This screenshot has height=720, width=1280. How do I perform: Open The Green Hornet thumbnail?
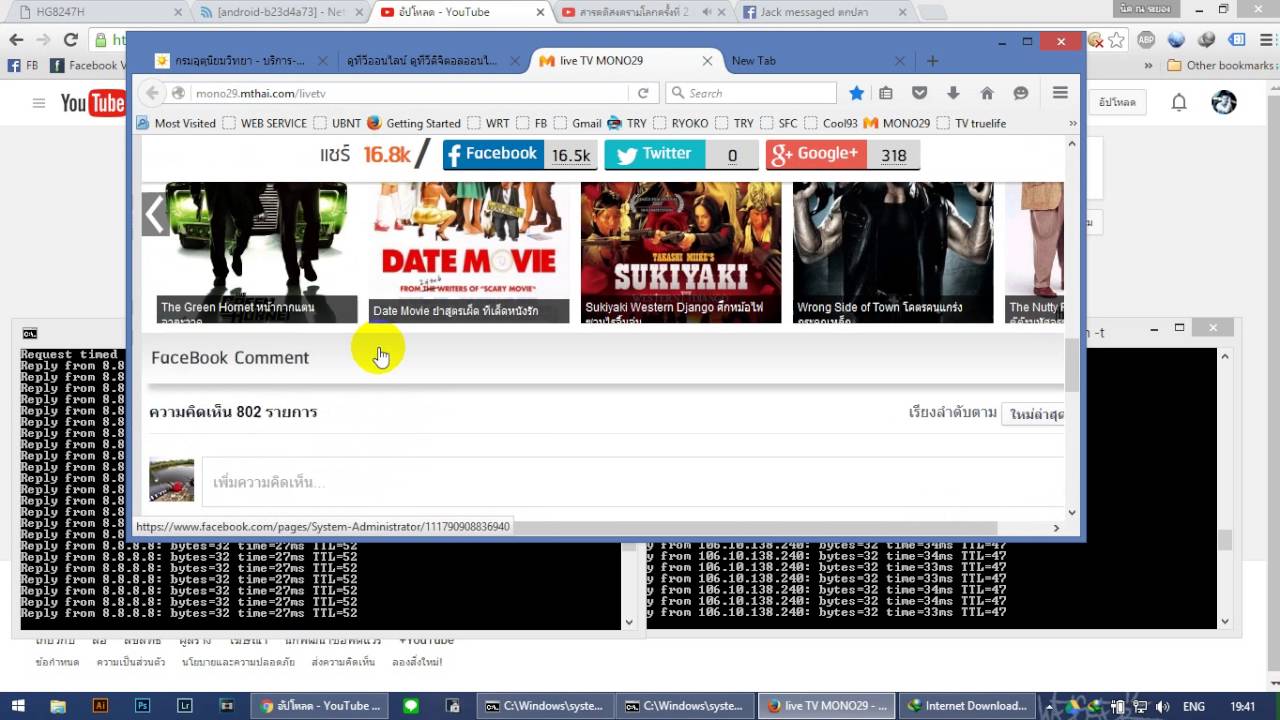(257, 252)
